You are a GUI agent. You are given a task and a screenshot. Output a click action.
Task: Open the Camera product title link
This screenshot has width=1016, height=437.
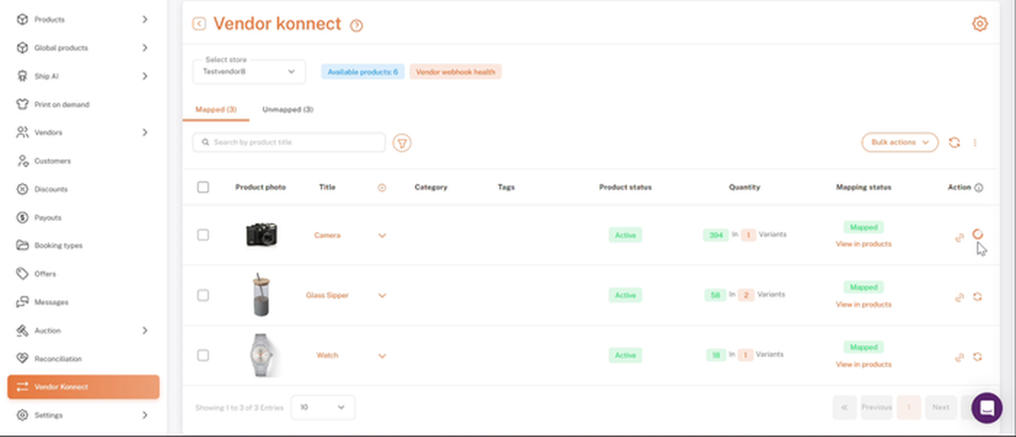click(327, 235)
